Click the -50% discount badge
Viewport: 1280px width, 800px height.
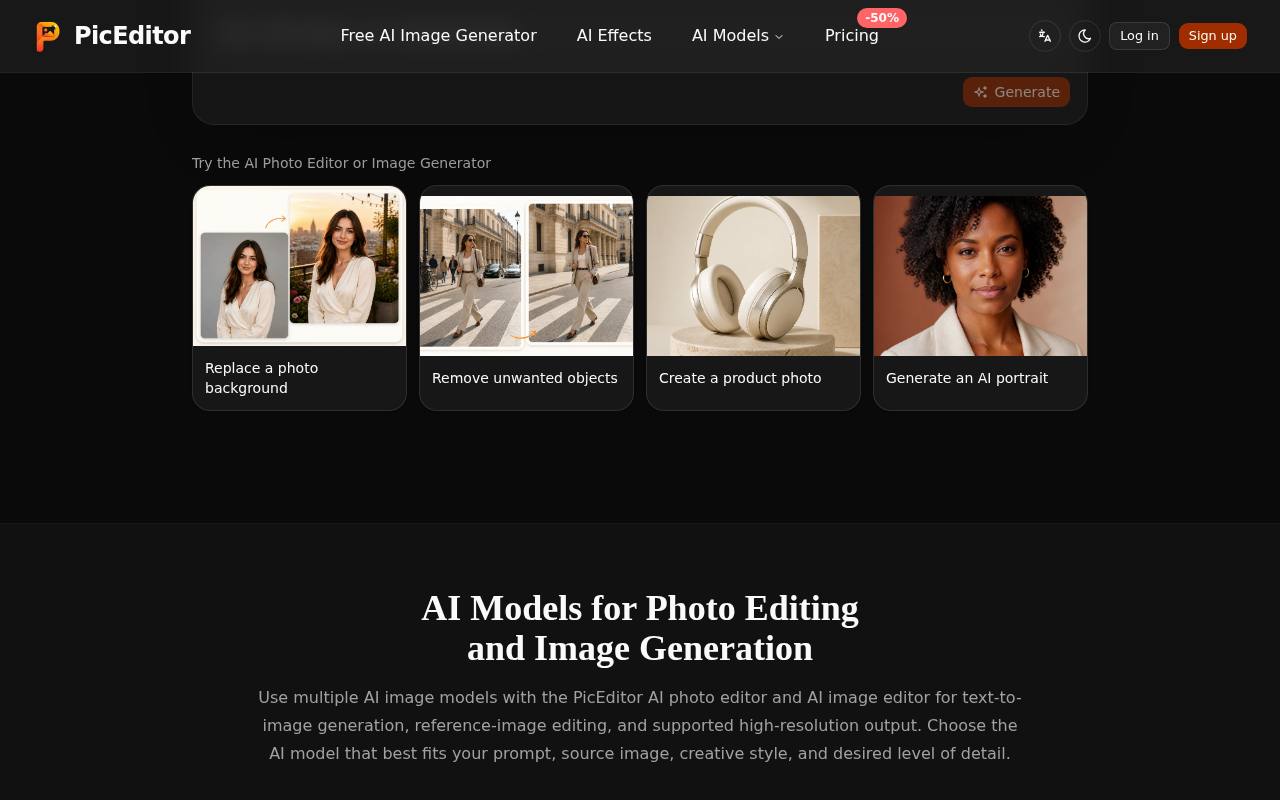(x=882, y=18)
